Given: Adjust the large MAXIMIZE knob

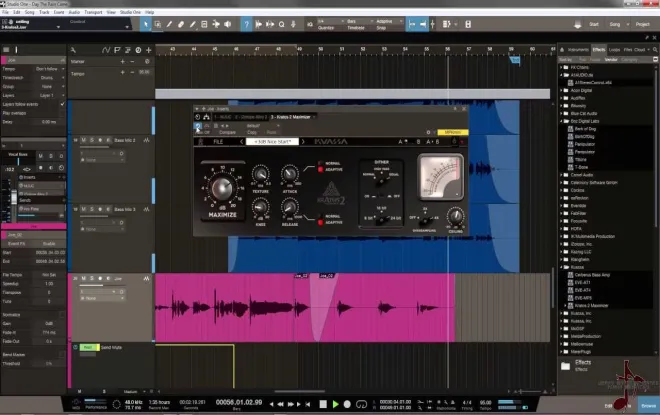Looking at the screenshot, I should pyautogui.click(x=222, y=188).
